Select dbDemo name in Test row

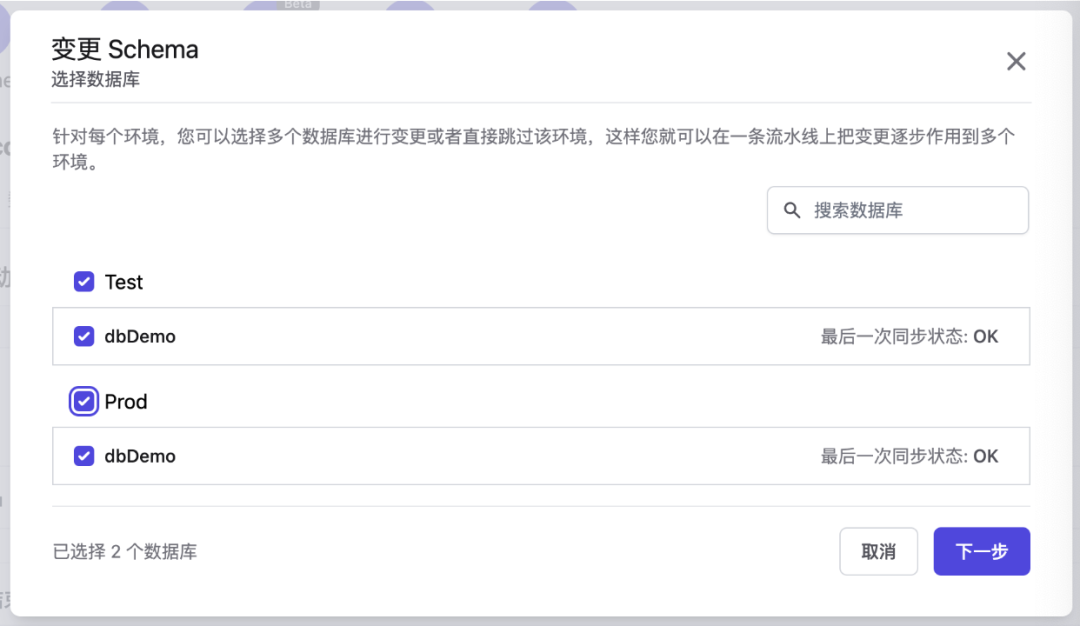[x=140, y=336]
